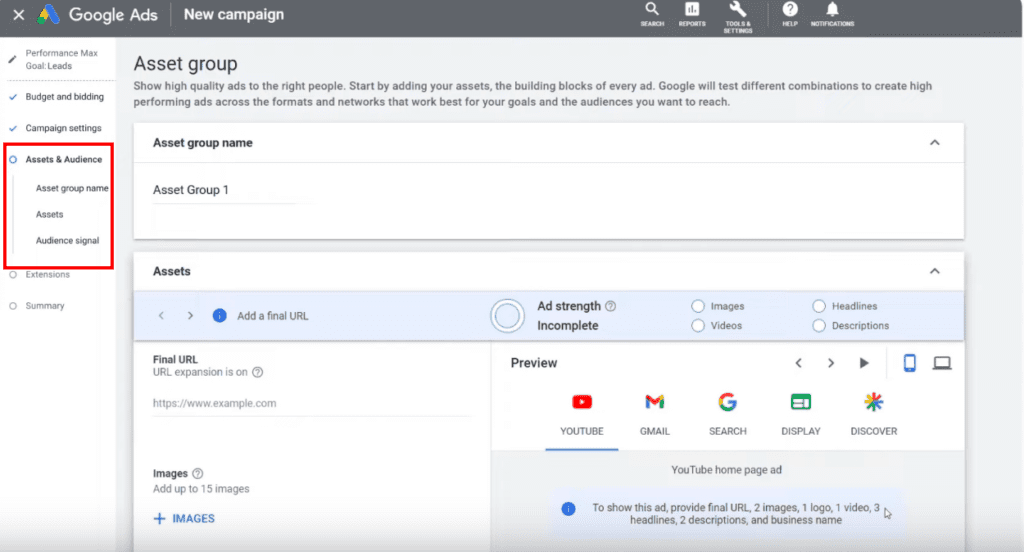The image size is (1024, 552).
Task: Jump to Audience signal sub-step
Action: tap(67, 240)
